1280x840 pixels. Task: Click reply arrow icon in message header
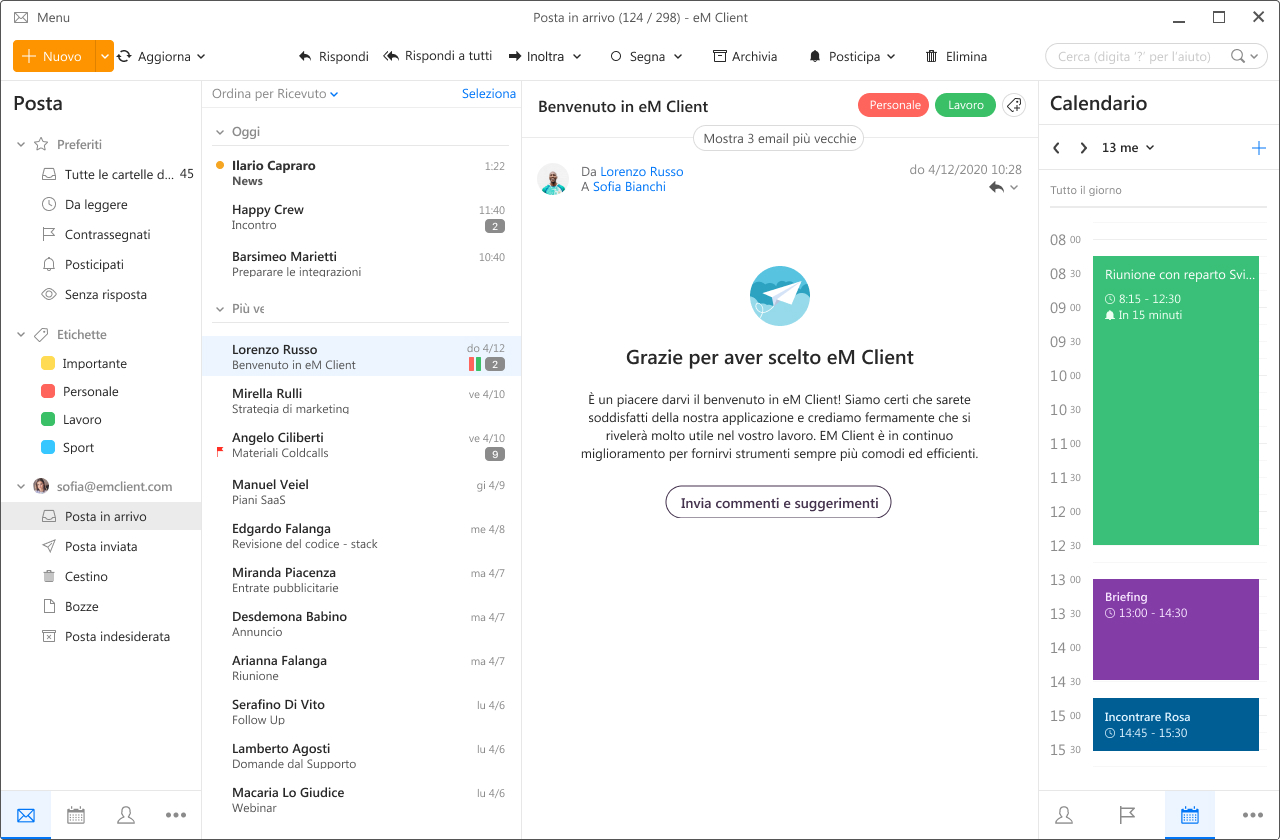click(x=996, y=187)
